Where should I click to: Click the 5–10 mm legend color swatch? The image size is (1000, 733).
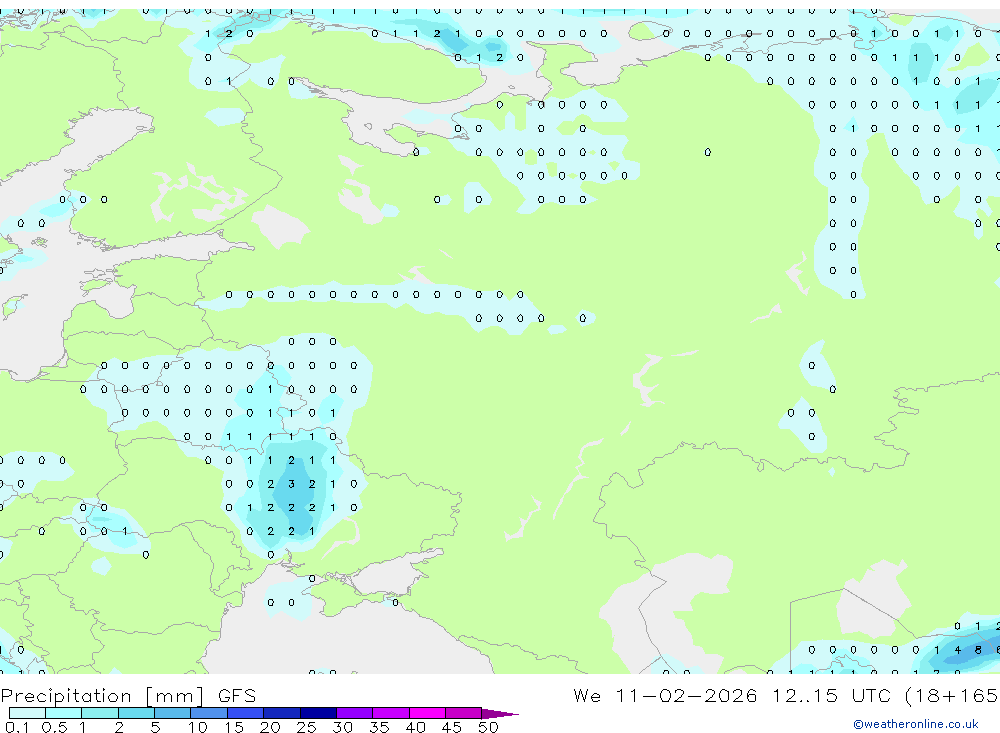point(173,713)
